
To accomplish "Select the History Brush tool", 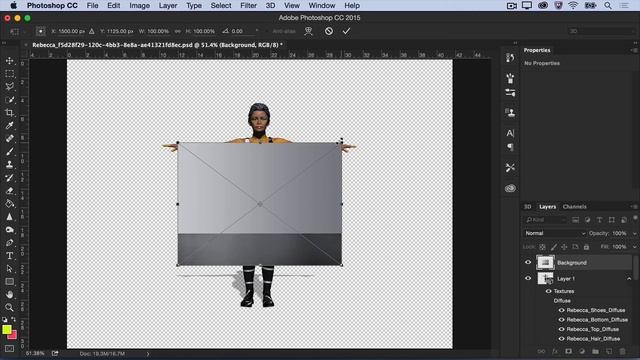I will coord(9,178).
